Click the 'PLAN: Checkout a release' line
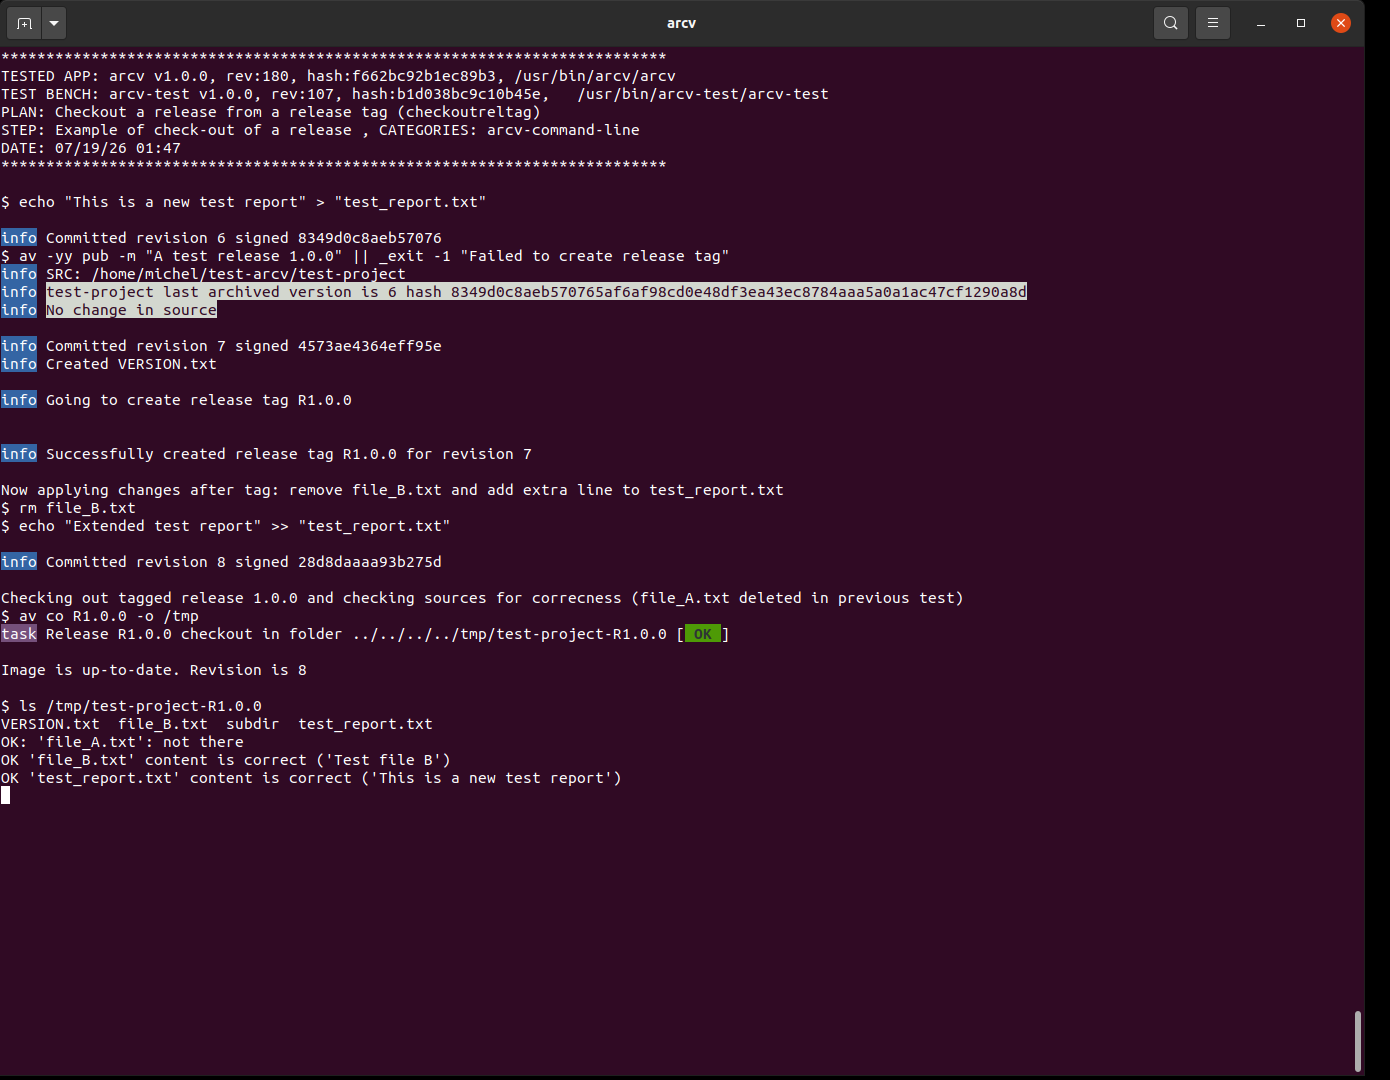This screenshot has height=1080, width=1390. pyautogui.click(x=271, y=112)
